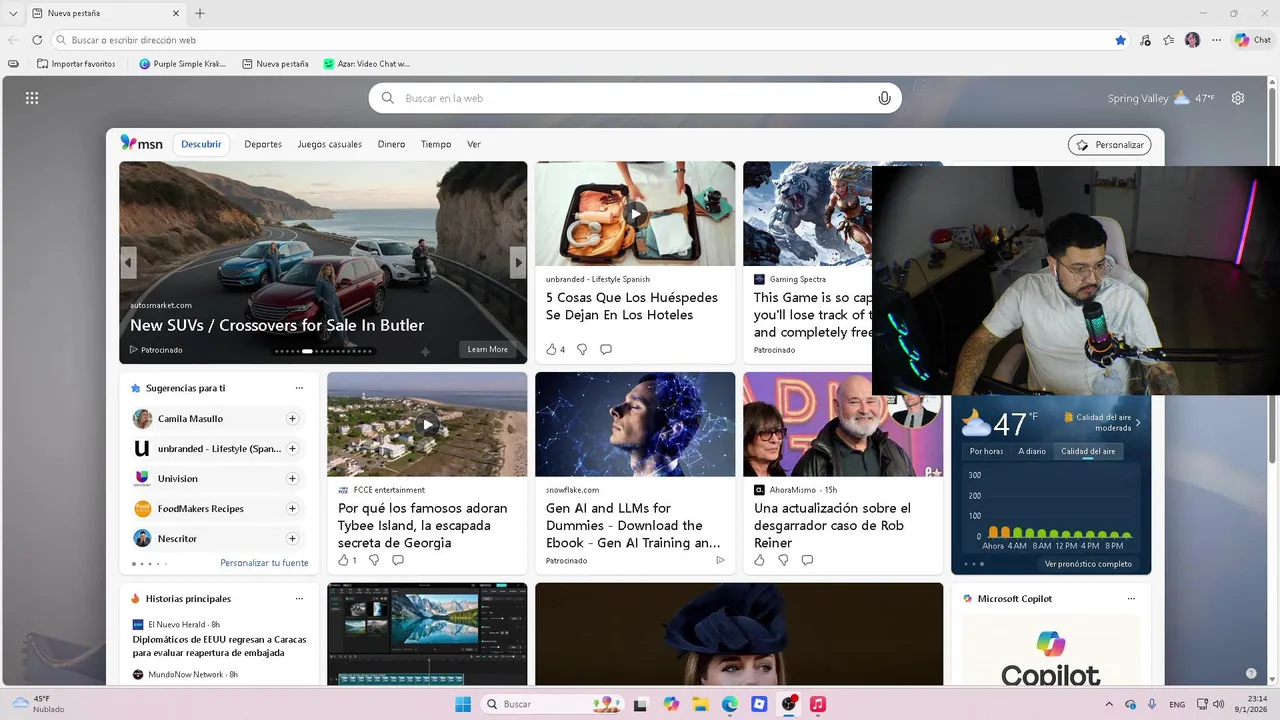Dislike the 5 Cosas hoteles article
The width and height of the screenshot is (1280, 720).
click(582, 349)
